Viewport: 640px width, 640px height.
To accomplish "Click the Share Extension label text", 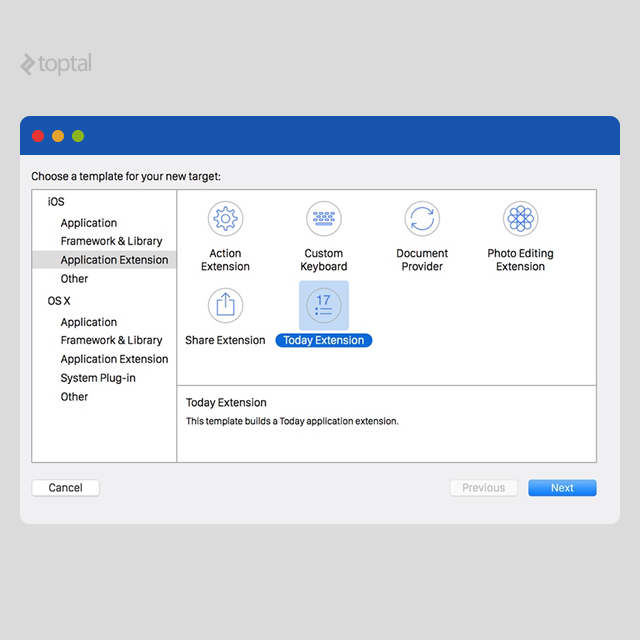I will click(225, 340).
